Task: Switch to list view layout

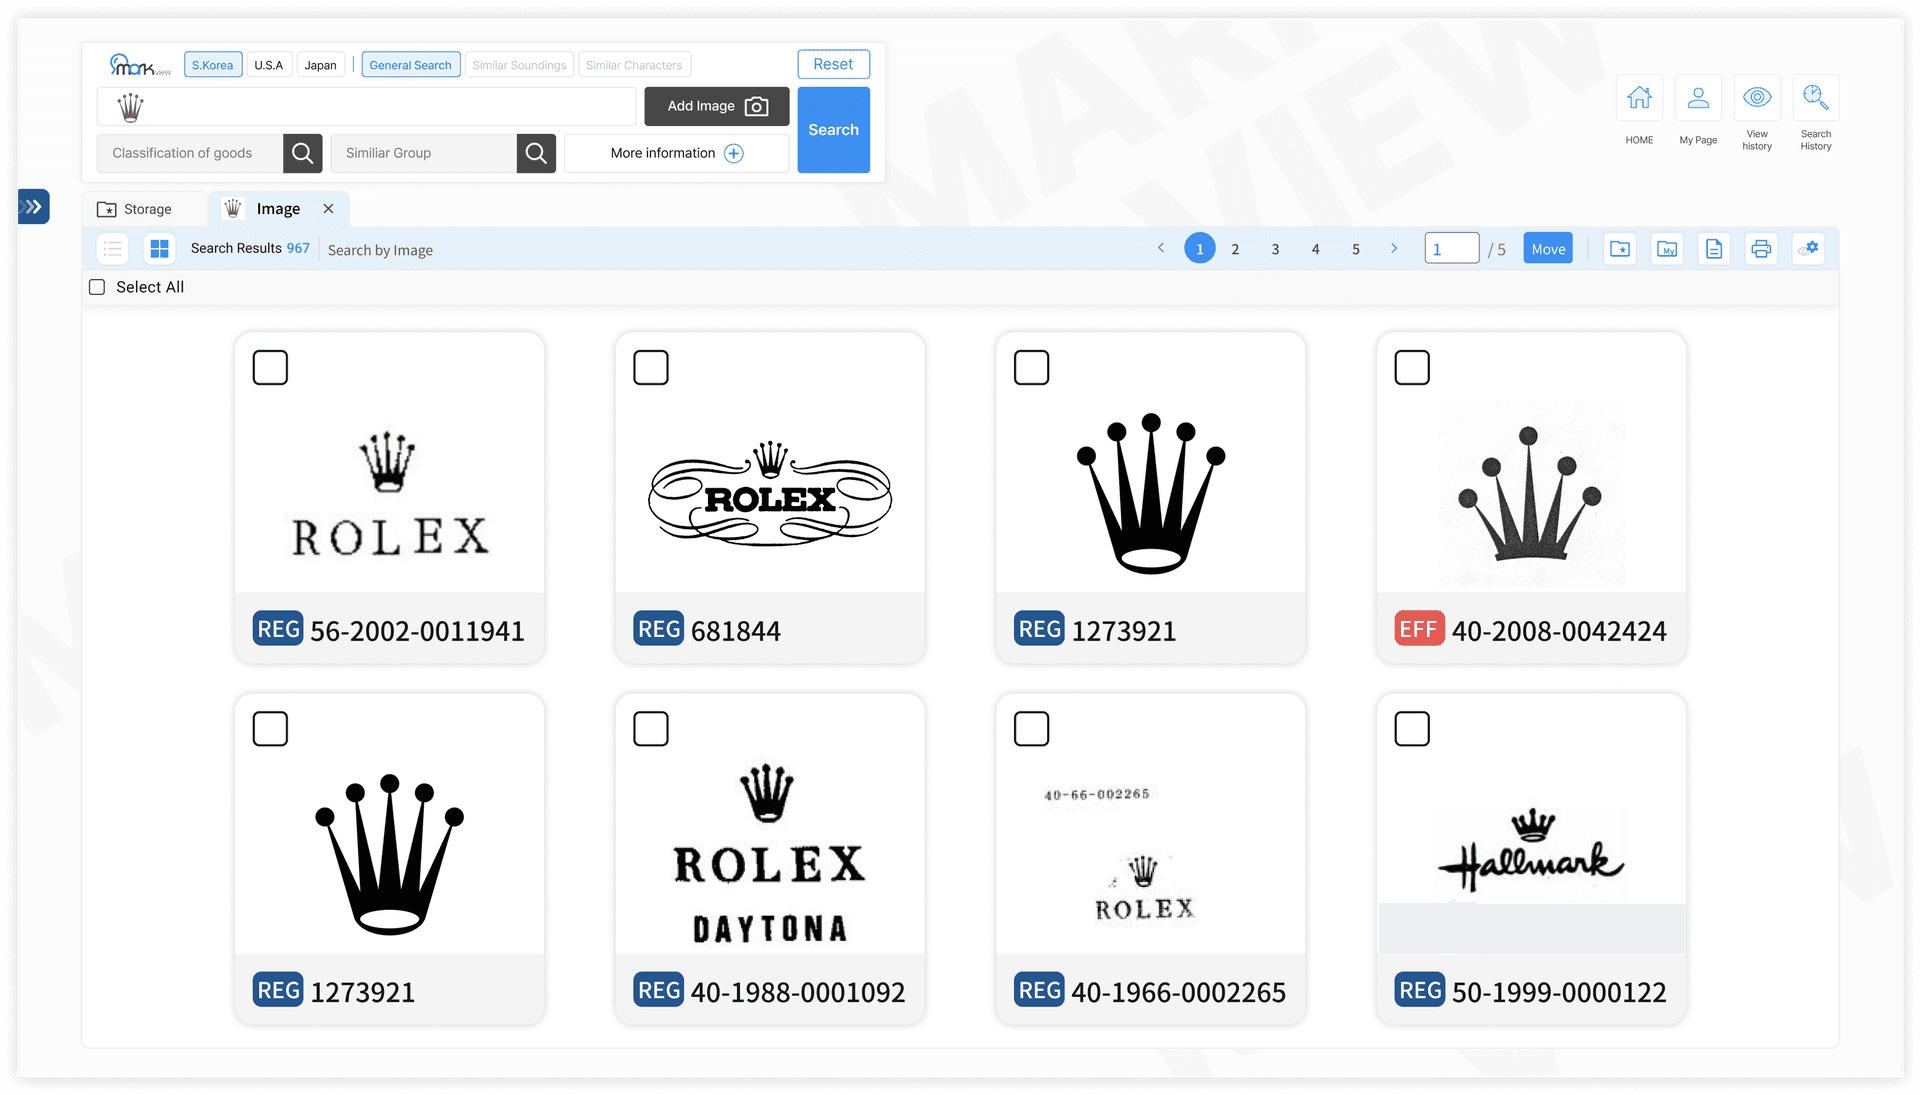Action: [113, 248]
